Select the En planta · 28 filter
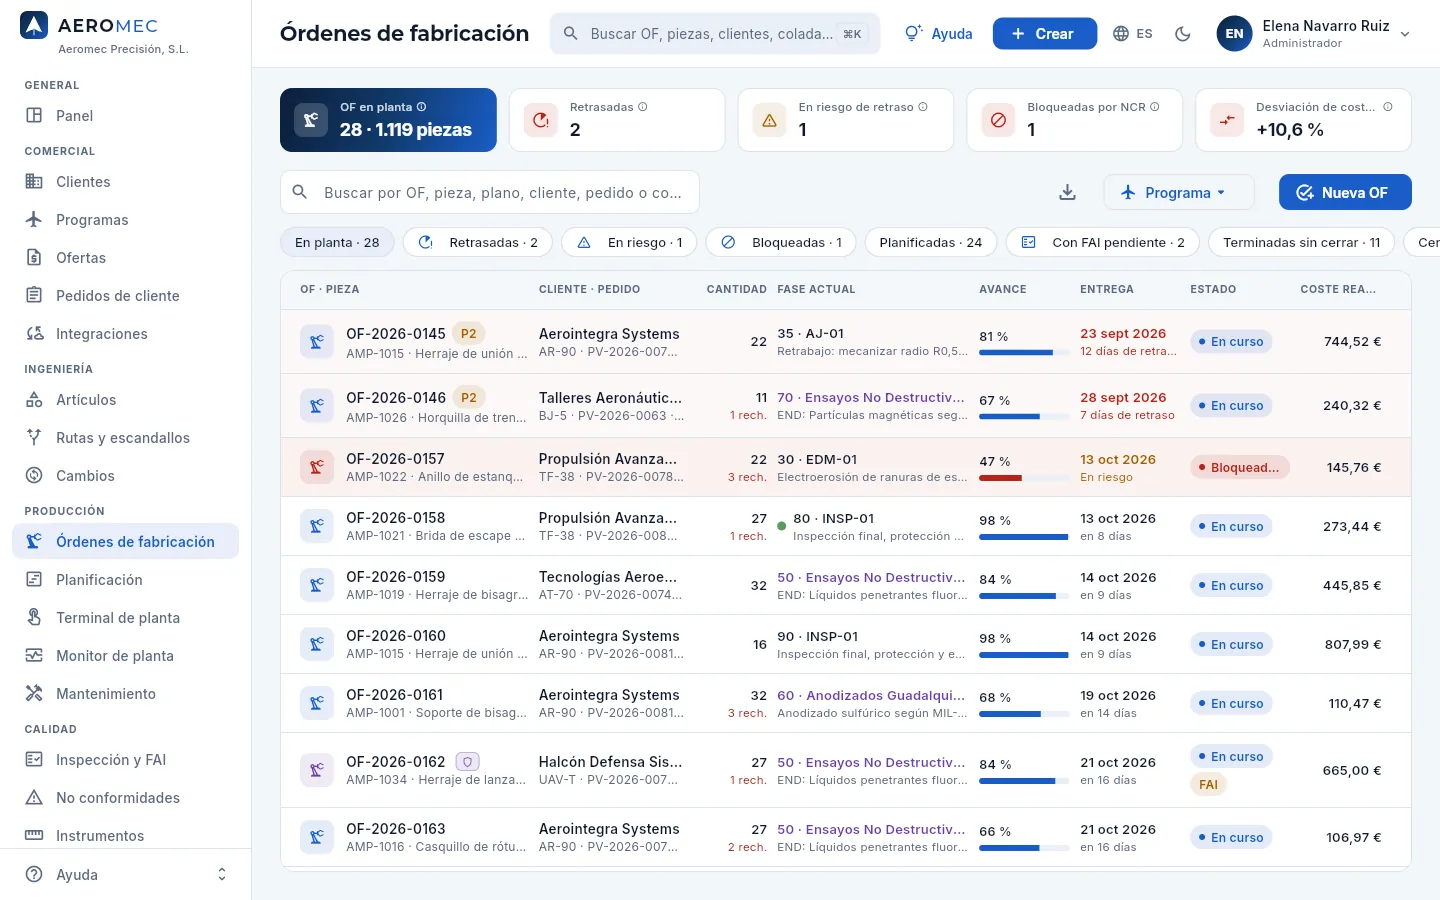Image resolution: width=1440 pixels, height=900 pixels. (337, 242)
